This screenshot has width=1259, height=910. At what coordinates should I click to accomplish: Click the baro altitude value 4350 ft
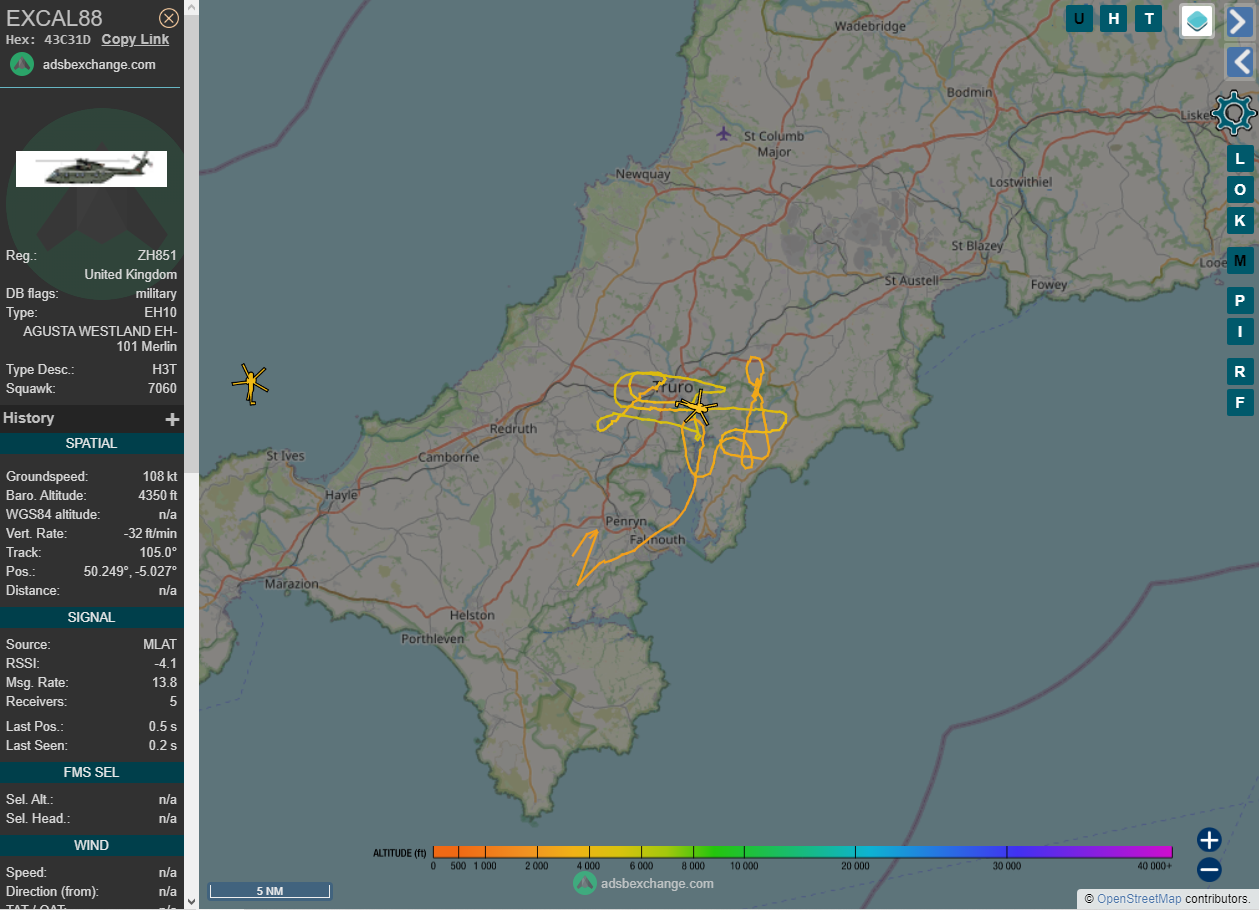click(x=158, y=495)
